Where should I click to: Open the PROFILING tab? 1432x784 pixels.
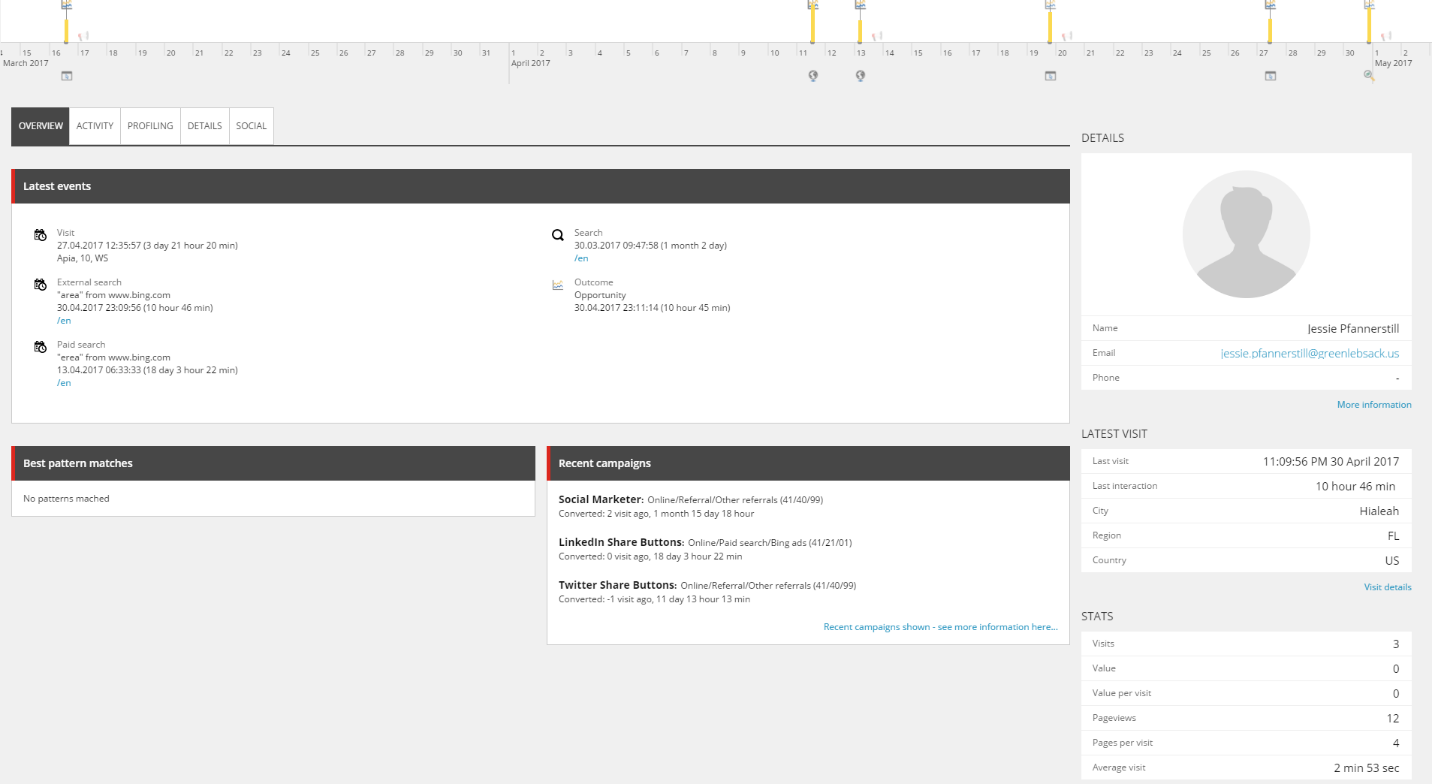point(149,125)
